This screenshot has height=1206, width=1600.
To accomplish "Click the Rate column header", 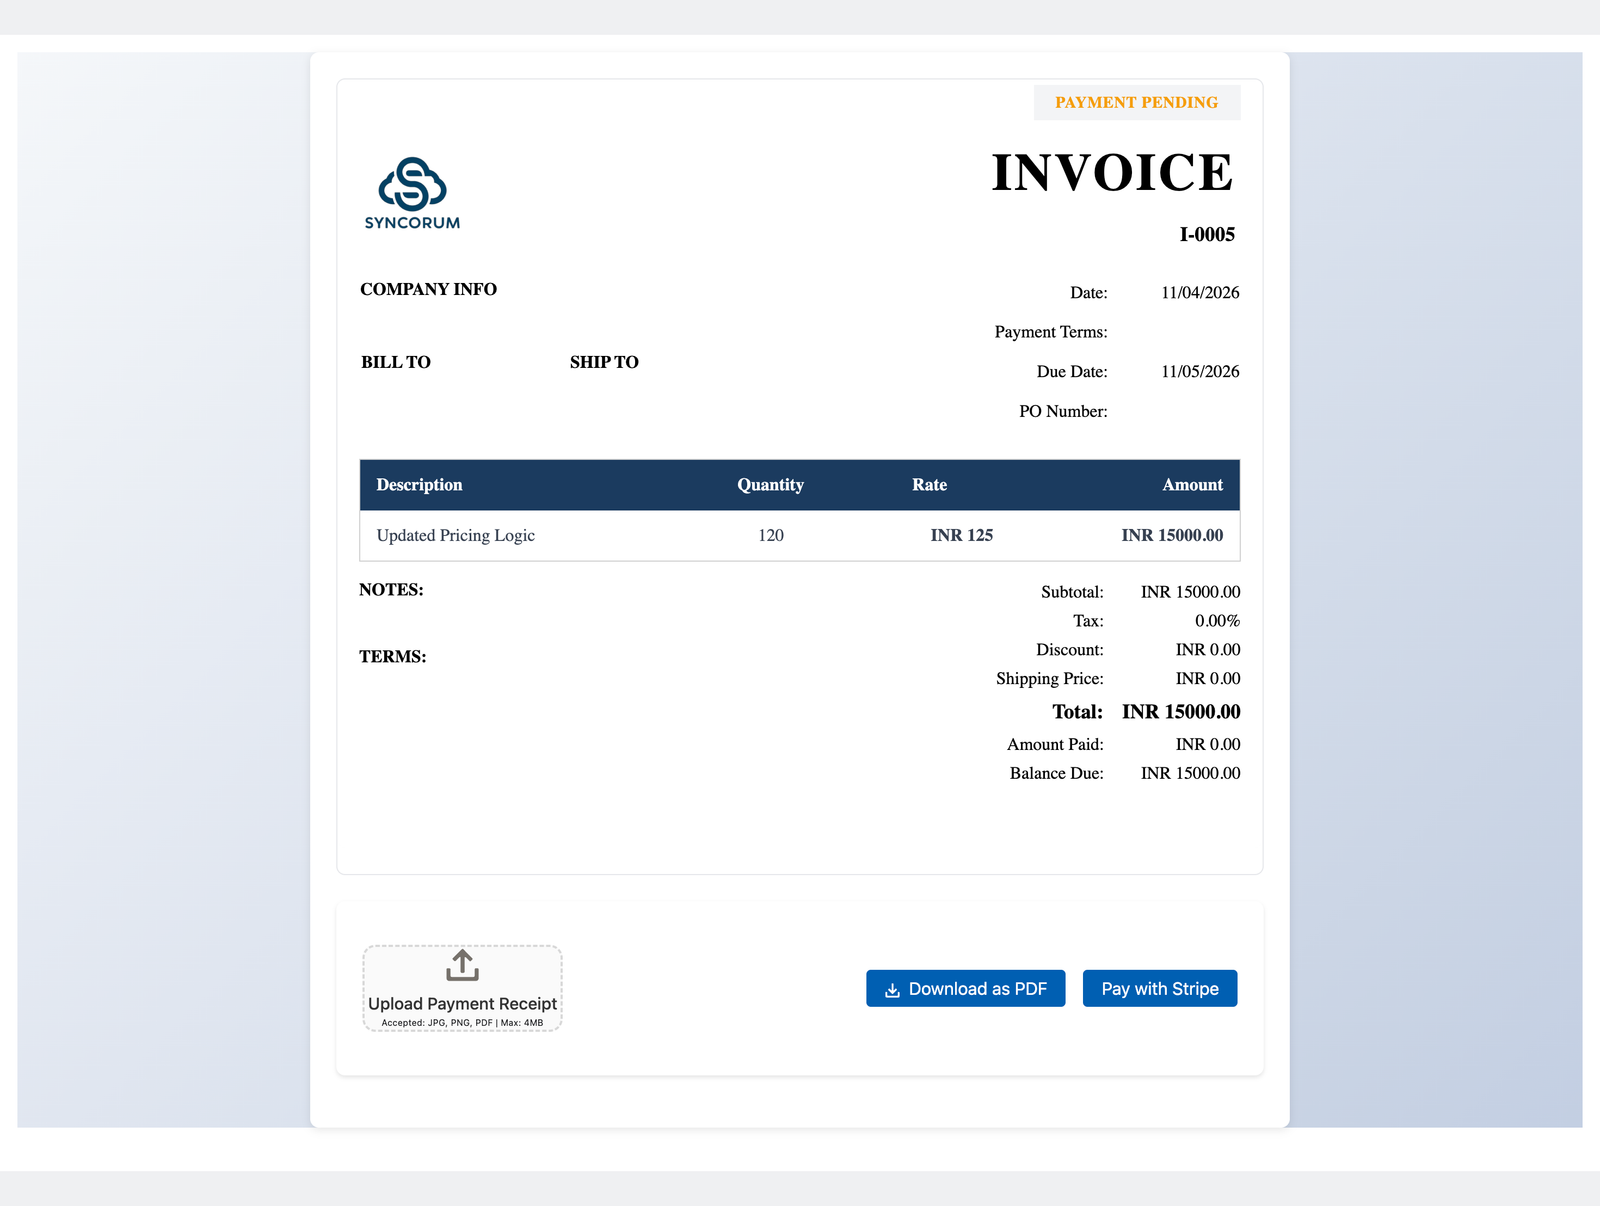I will pyautogui.click(x=929, y=485).
